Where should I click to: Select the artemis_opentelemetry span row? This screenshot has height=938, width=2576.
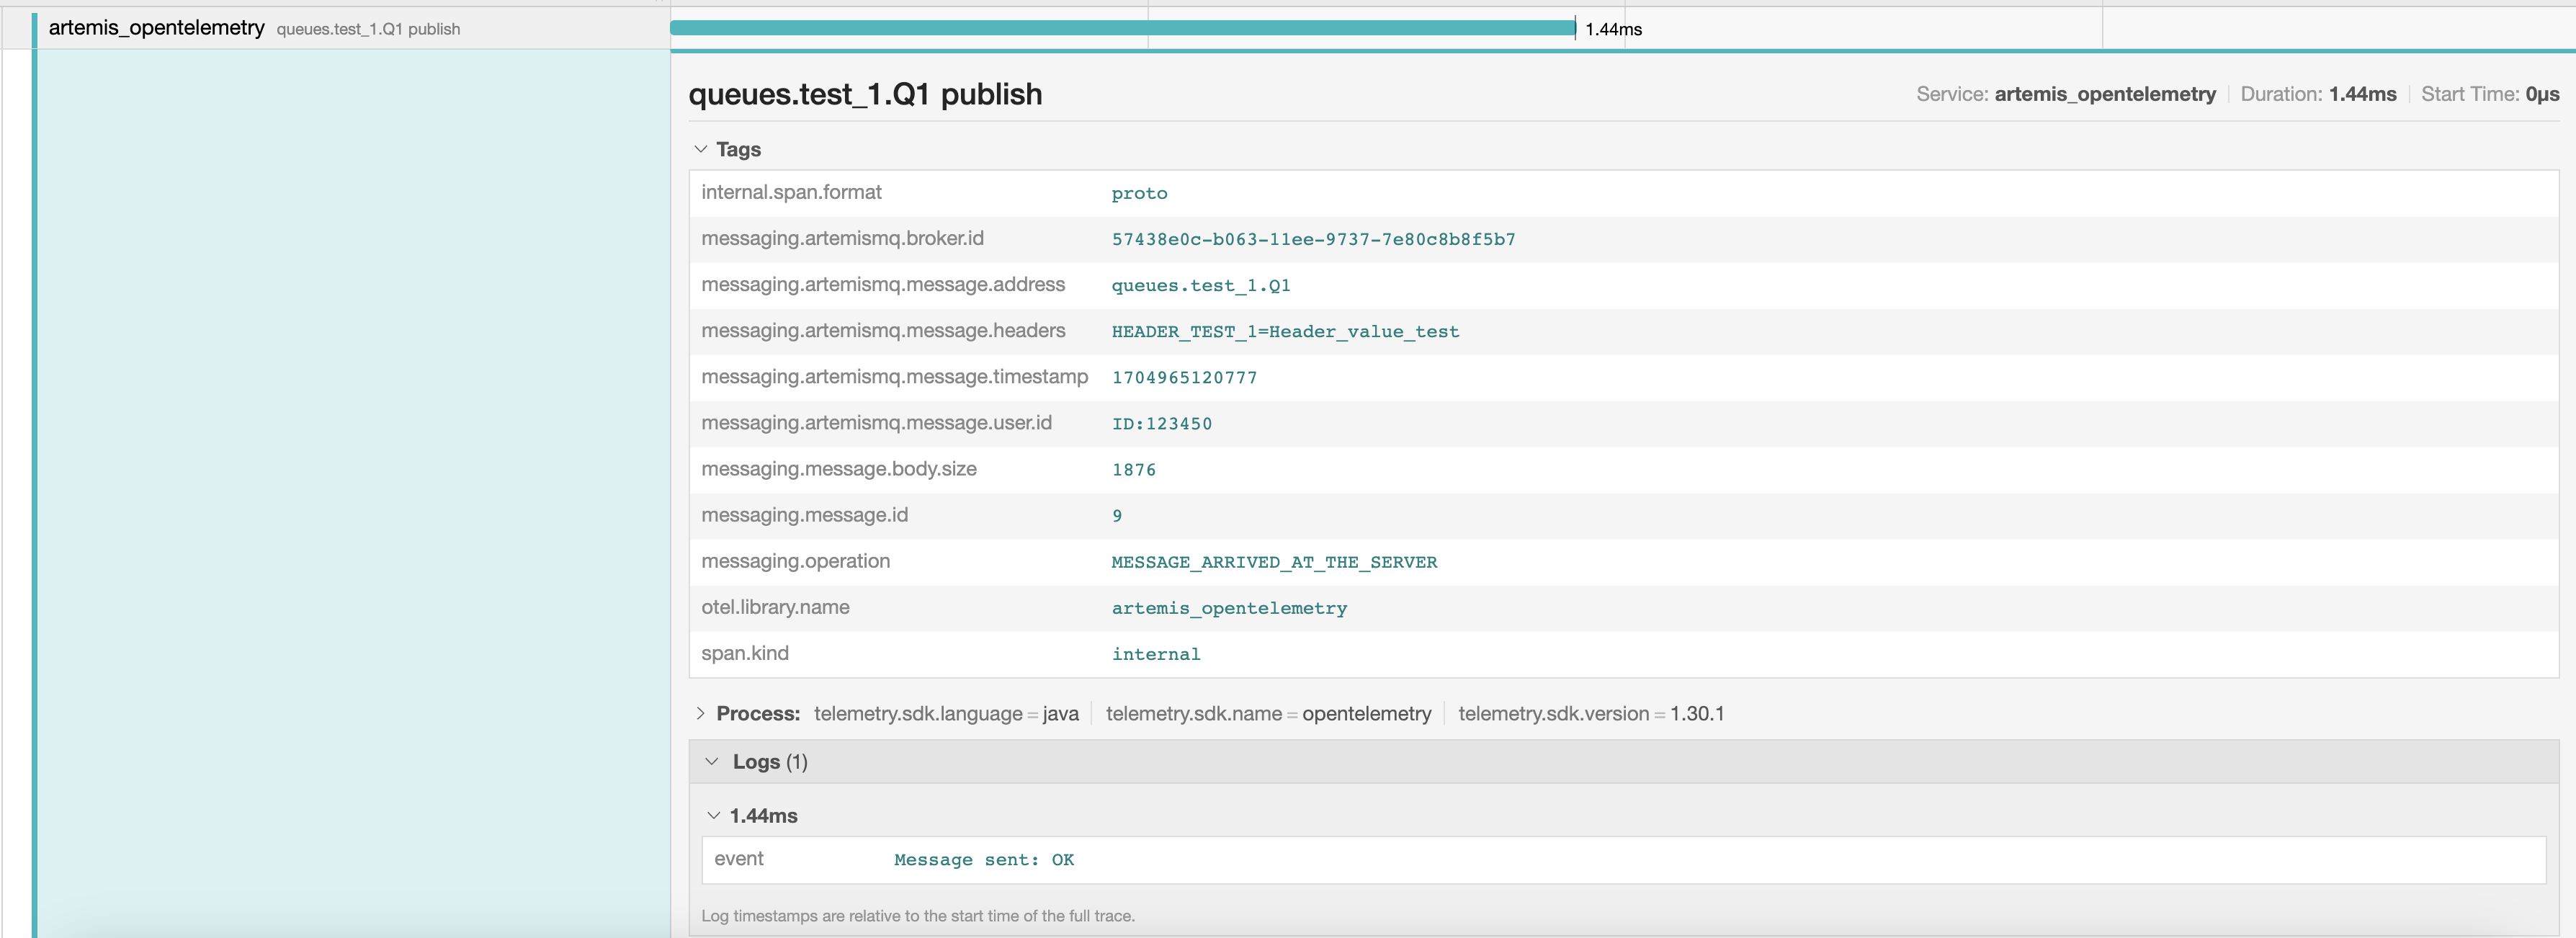156,28
